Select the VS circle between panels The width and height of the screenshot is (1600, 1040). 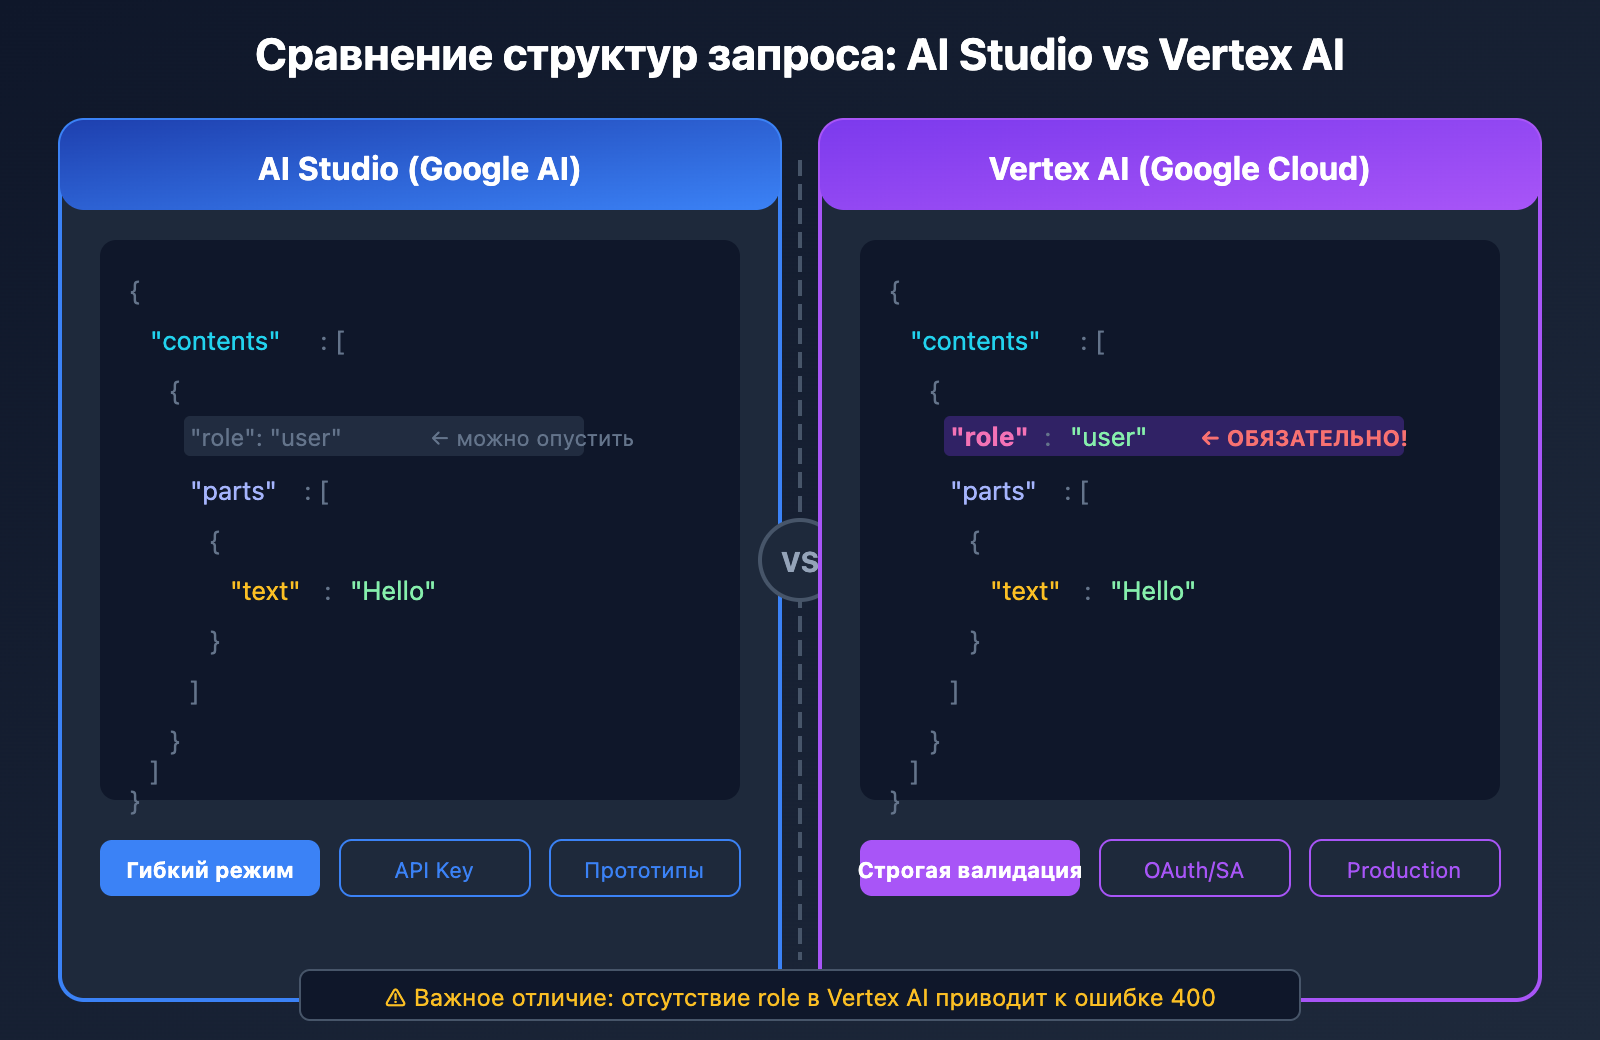(799, 560)
